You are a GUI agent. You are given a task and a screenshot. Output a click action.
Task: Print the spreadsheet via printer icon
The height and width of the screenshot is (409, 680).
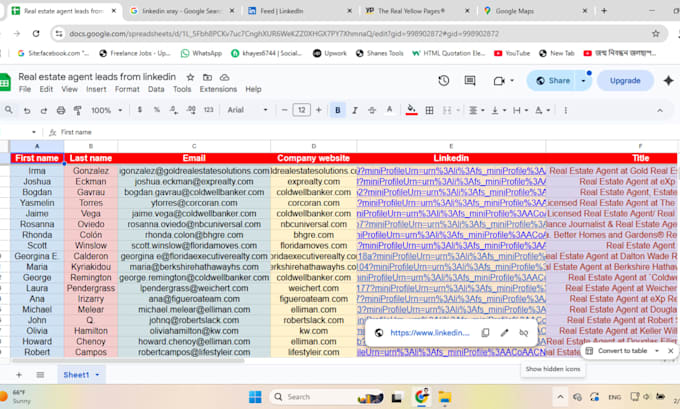tap(61, 111)
